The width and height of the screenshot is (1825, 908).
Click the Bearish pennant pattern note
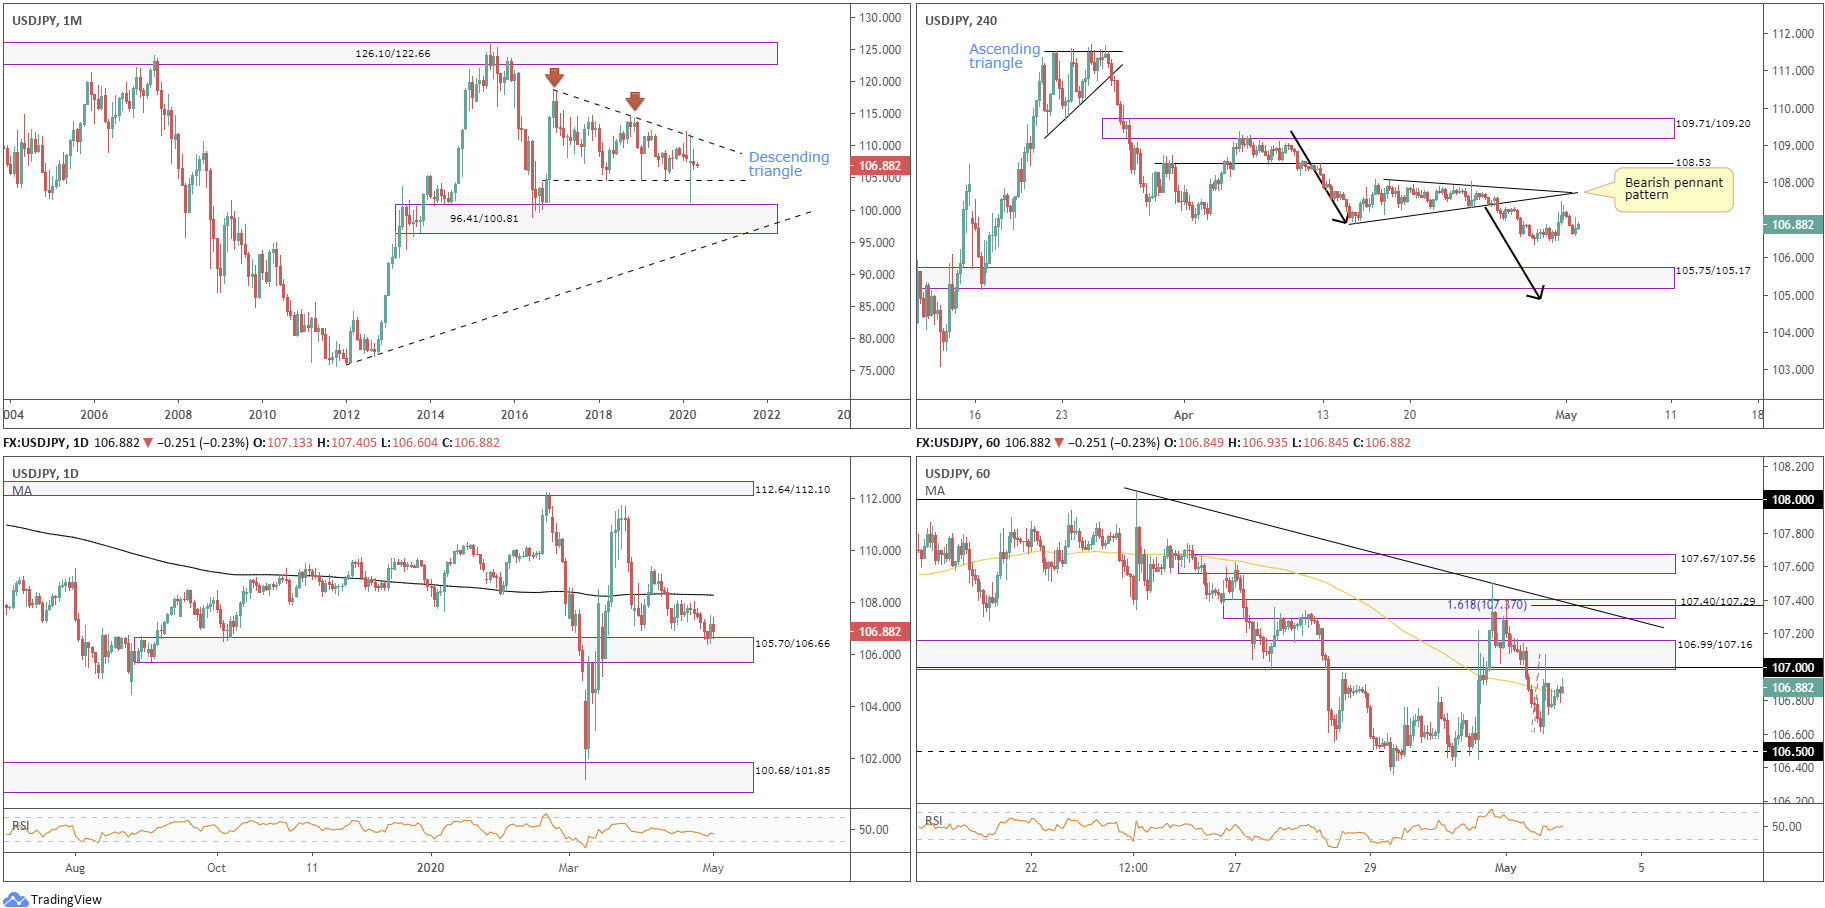[x=1672, y=190]
